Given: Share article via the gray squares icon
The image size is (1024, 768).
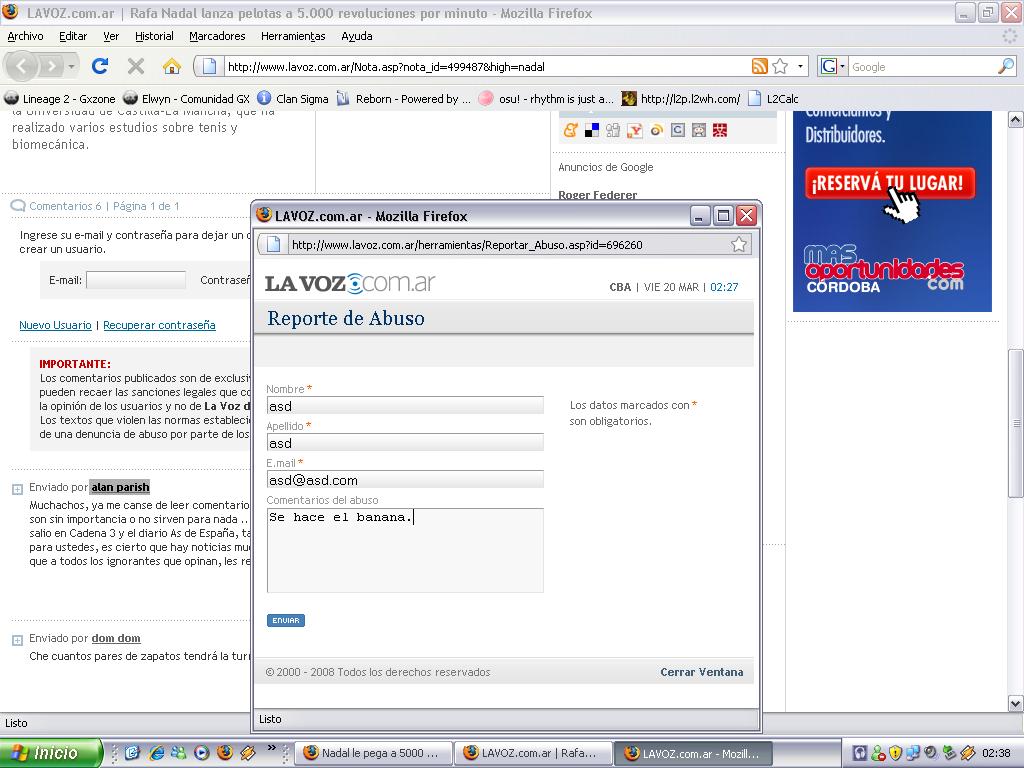Looking at the screenshot, I should click(613, 130).
